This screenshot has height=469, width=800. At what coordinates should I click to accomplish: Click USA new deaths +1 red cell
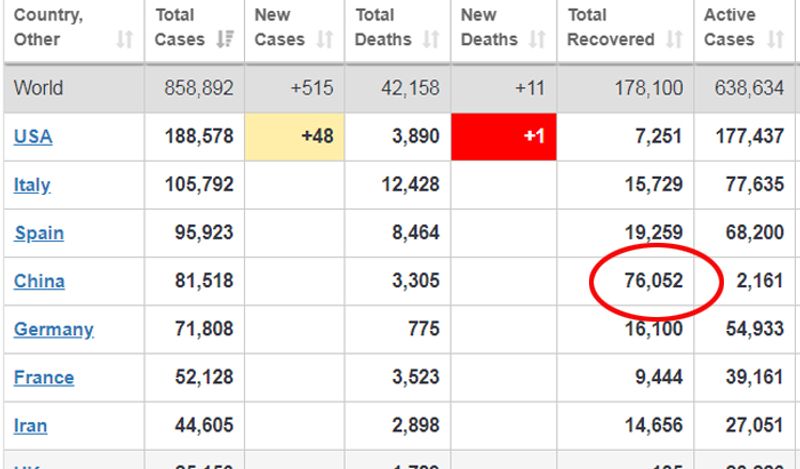[x=504, y=137]
